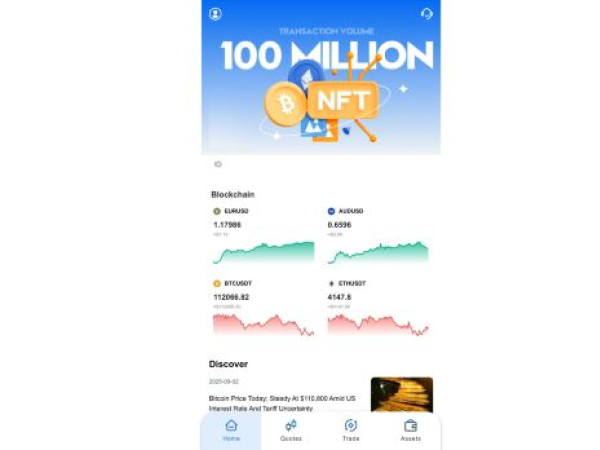
Task: Open the AUDUSD green price chart
Action: click(378, 253)
